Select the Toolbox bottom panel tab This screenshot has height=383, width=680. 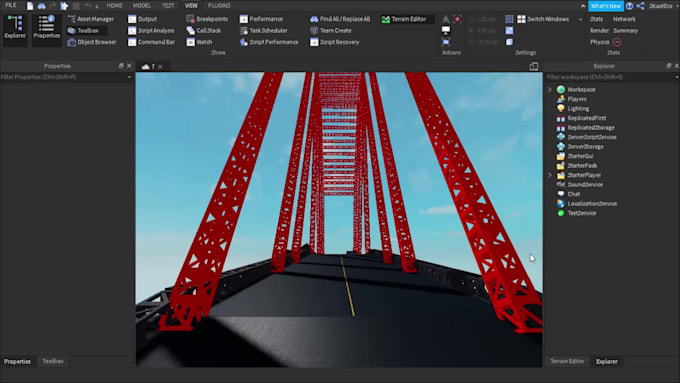pyautogui.click(x=53, y=361)
